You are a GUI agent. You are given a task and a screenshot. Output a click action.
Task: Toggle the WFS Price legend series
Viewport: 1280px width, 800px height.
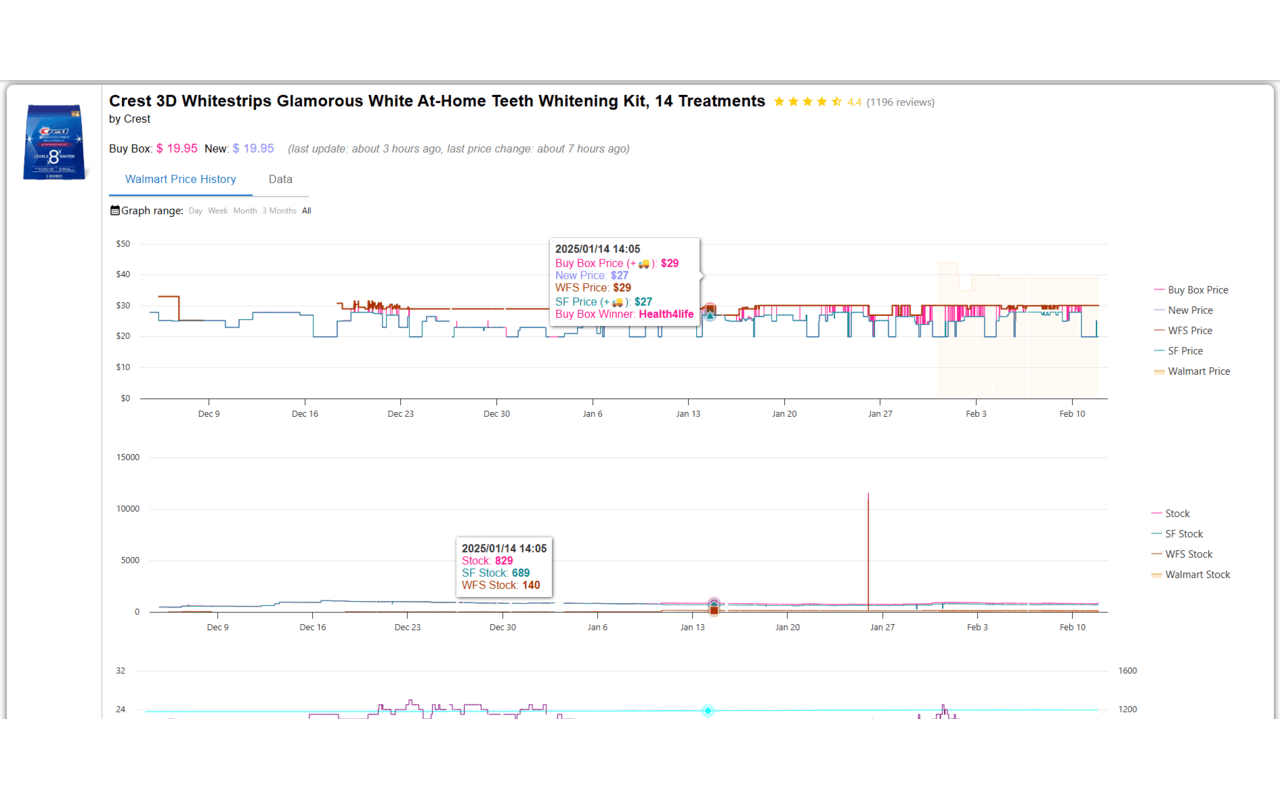pyautogui.click(x=1183, y=331)
